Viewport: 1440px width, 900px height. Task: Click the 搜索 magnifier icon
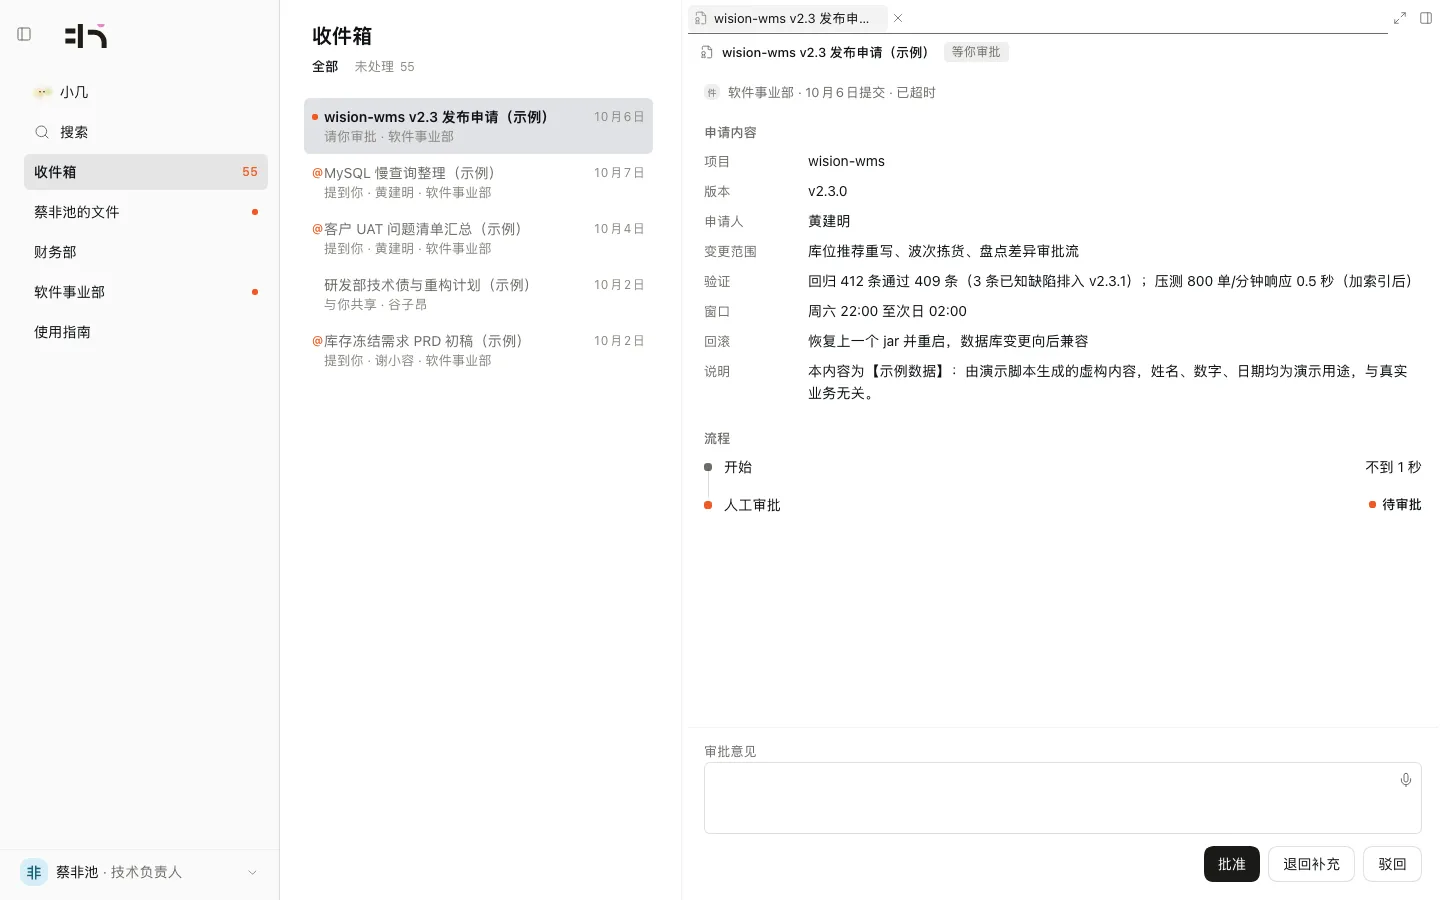(x=42, y=132)
